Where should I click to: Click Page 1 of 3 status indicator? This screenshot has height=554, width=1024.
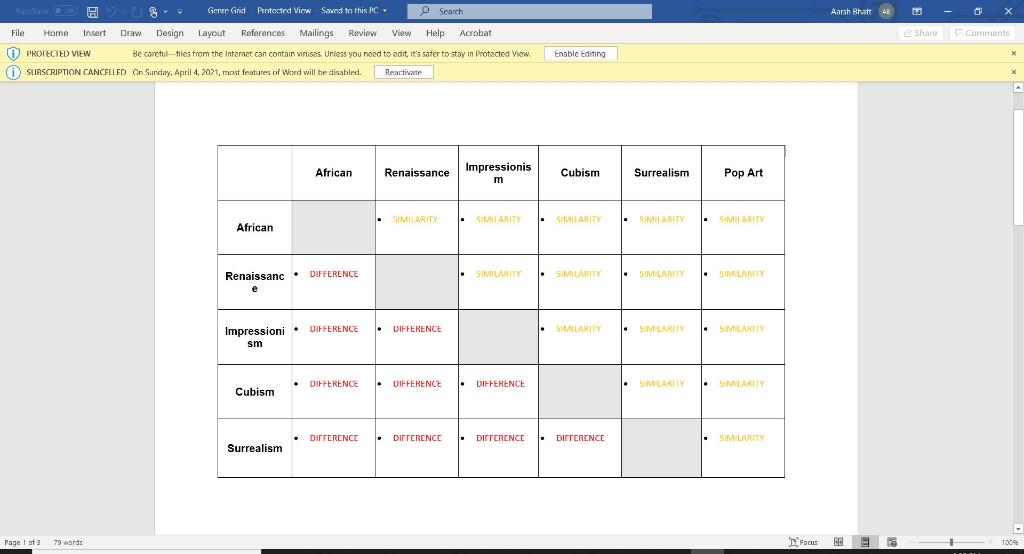click(x=22, y=542)
